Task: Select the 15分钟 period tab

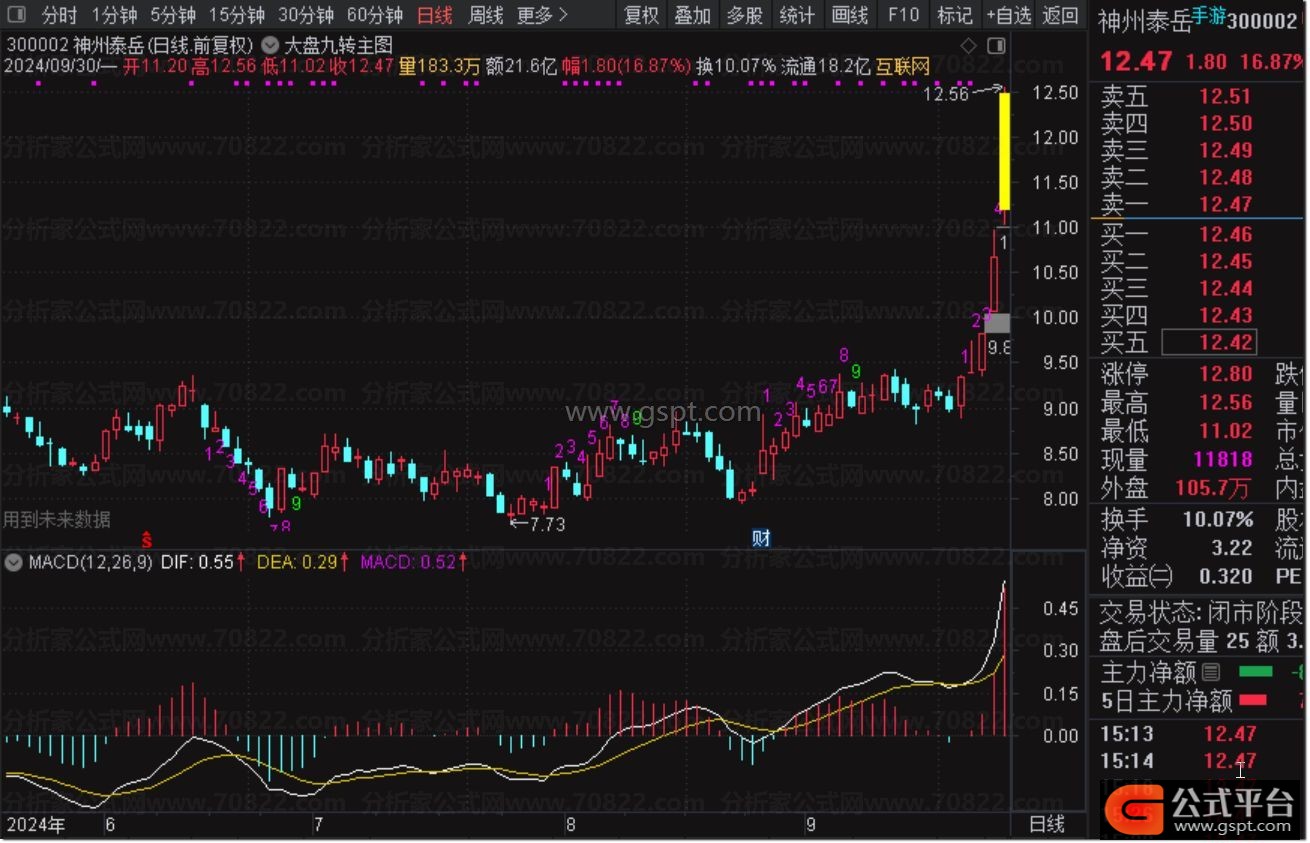Action: point(237,15)
